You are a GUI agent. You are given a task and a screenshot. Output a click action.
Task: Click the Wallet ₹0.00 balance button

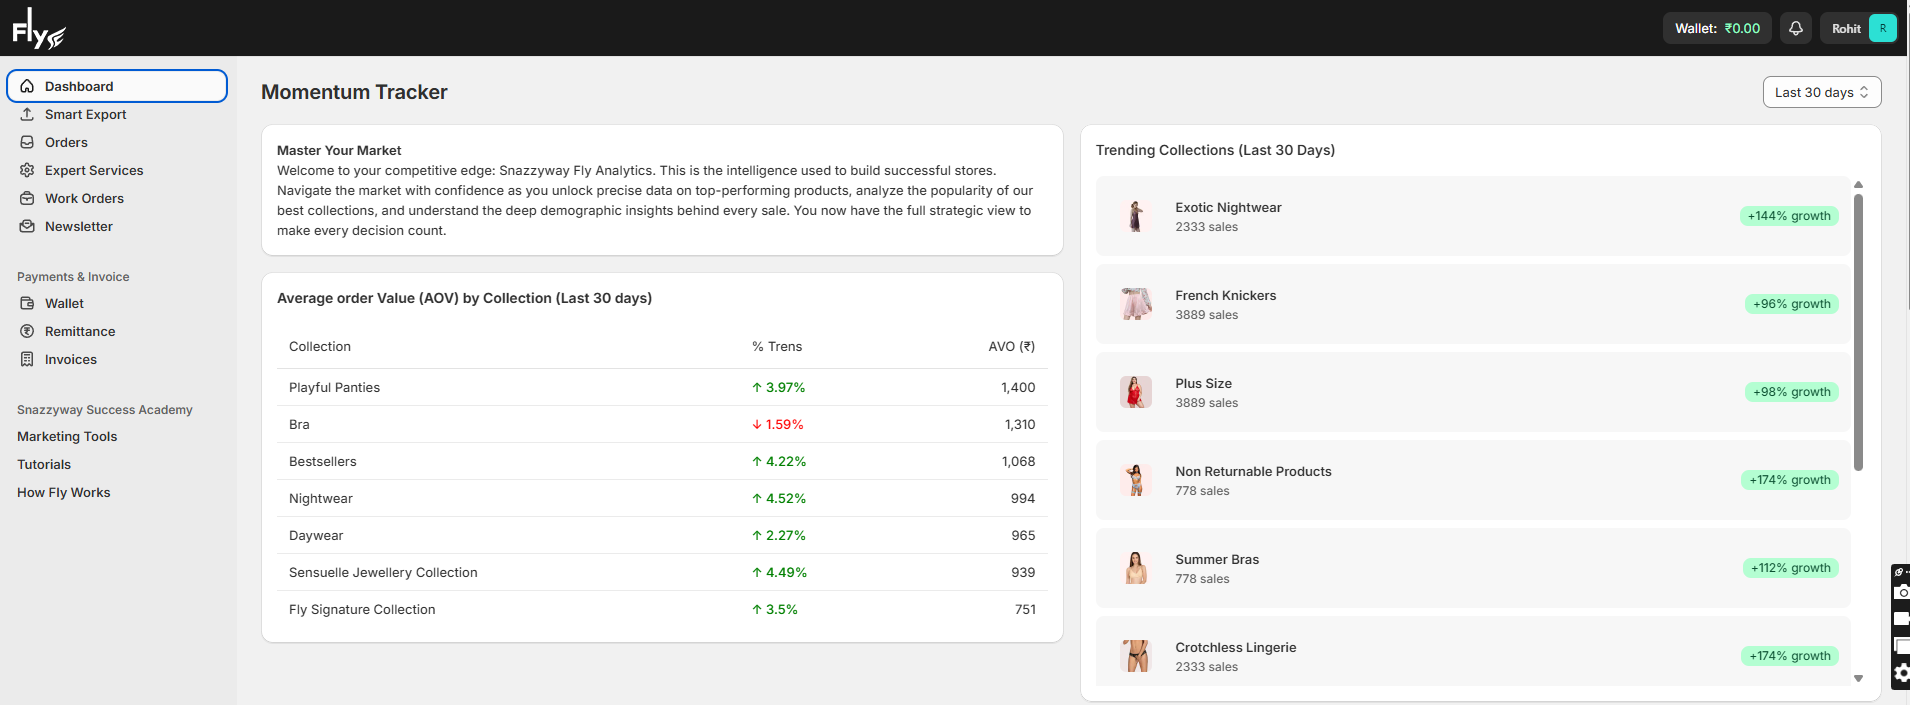[x=1717, y=28]
